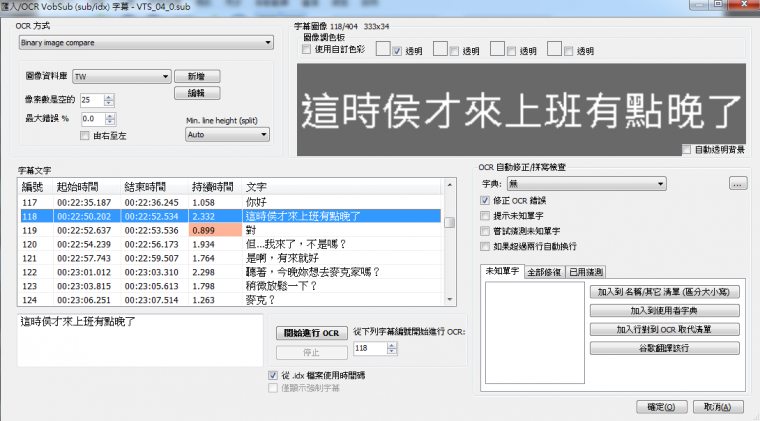Select row 123 稍微放鬆一下？
This screenshot has height=421, width=760.
[231, 286]
